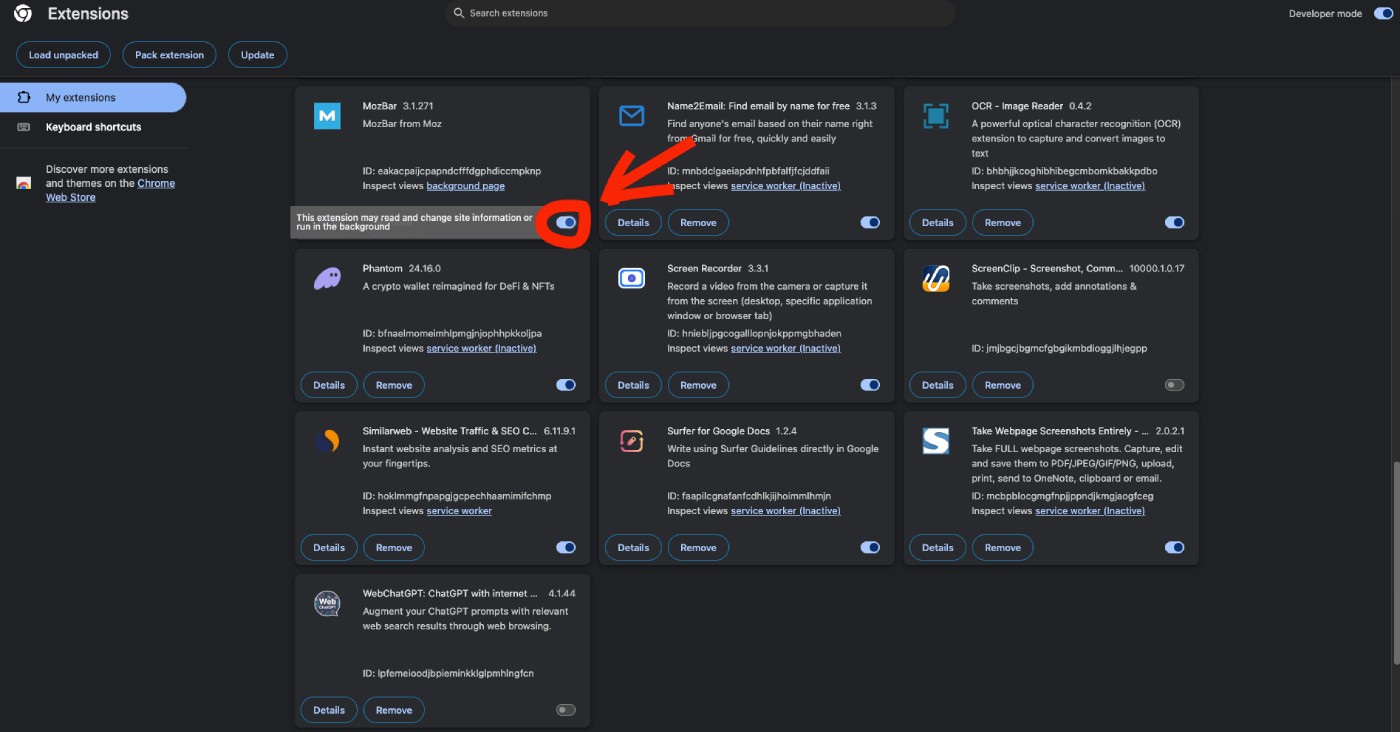Click the Load unpacked button
This screenshot has width=1400, height=732.
coord(63,54)
